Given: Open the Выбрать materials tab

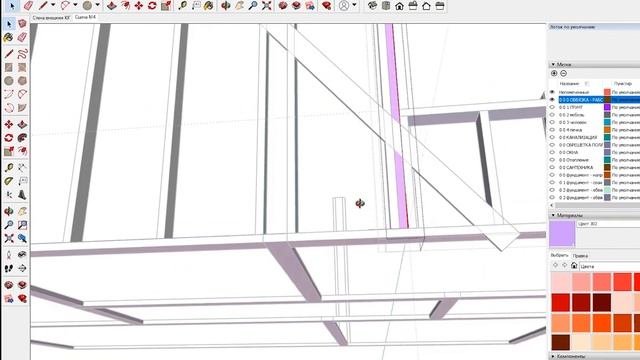Looking at the screenshot, I should click(x=560, y=256).
